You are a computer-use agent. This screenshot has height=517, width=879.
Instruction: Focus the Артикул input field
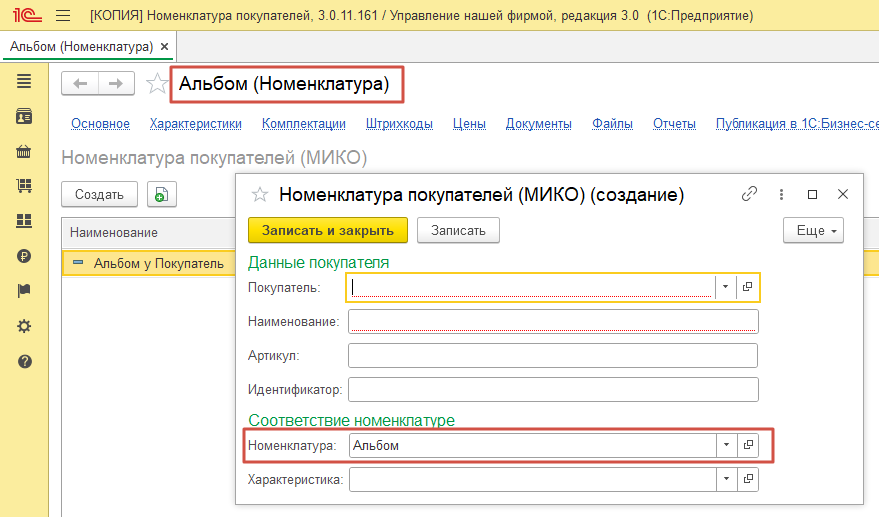pyautogui.click(x=553, y=356)
